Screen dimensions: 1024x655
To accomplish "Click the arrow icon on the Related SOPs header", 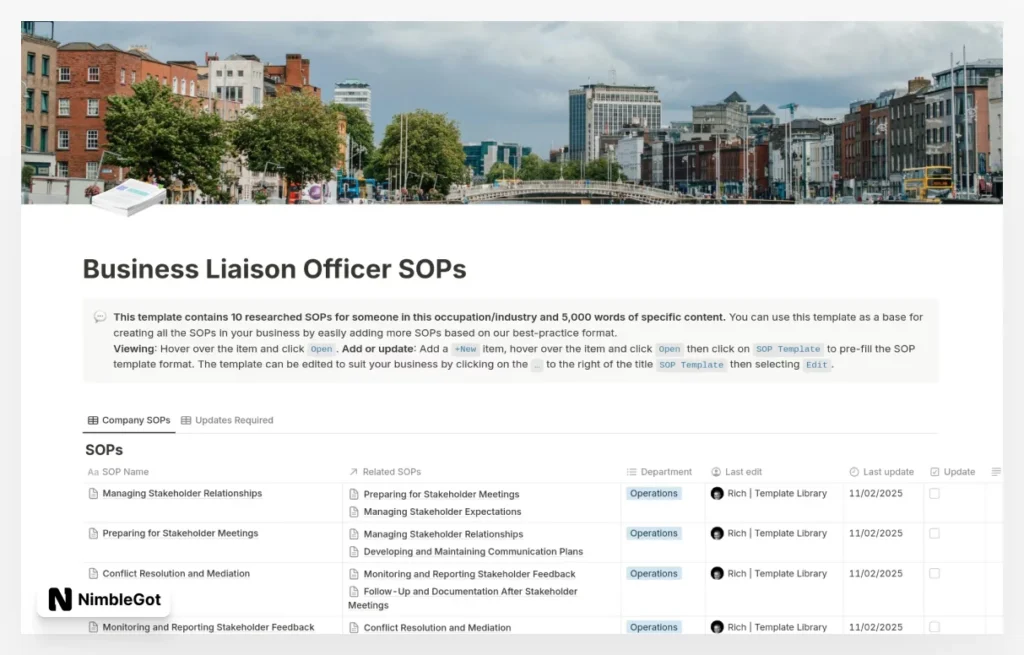I will click(x=352, y=471).
